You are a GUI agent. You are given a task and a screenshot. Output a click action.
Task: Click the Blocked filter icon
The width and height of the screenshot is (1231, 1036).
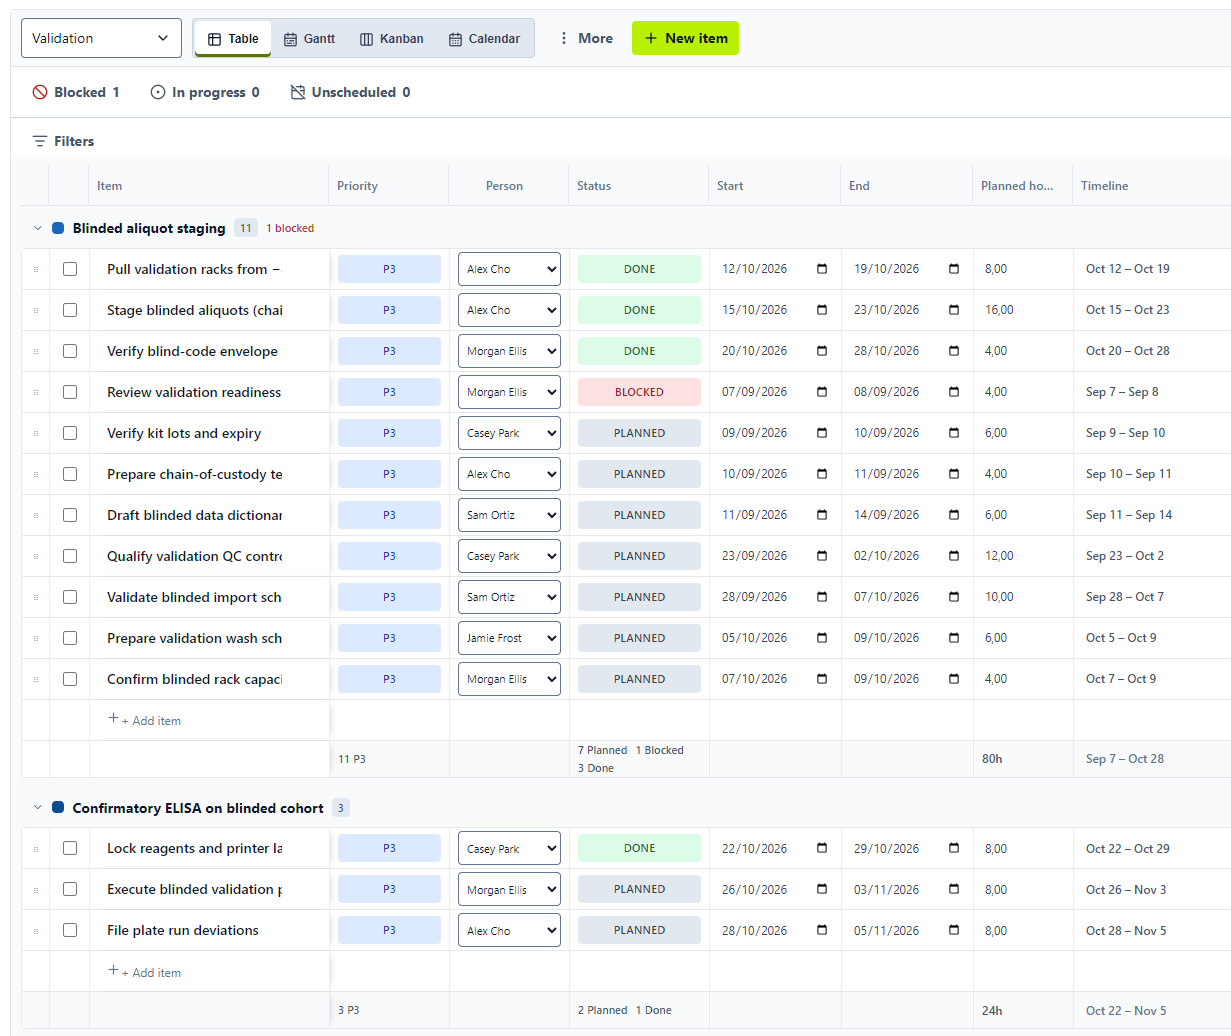tap(40, 92)
